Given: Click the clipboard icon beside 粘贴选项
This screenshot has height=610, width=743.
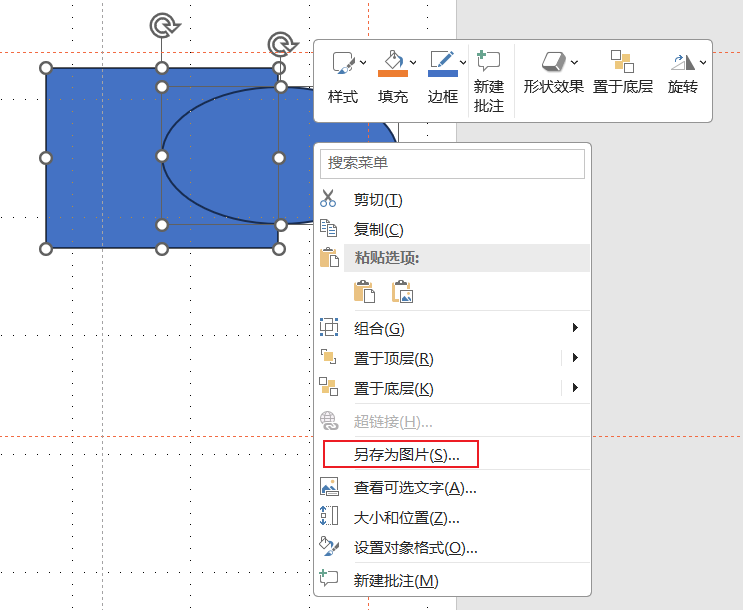Looking at the screenshot, I should (x=329, y=258).
